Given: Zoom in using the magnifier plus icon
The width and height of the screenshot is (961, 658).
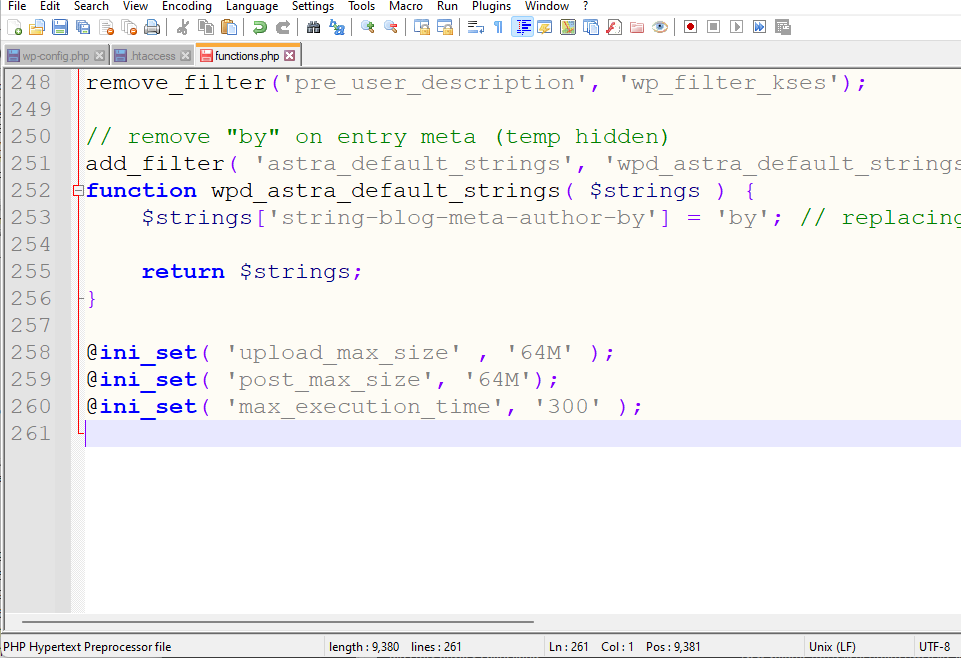Looking at the screenshot, I should [x=368, y=27].
